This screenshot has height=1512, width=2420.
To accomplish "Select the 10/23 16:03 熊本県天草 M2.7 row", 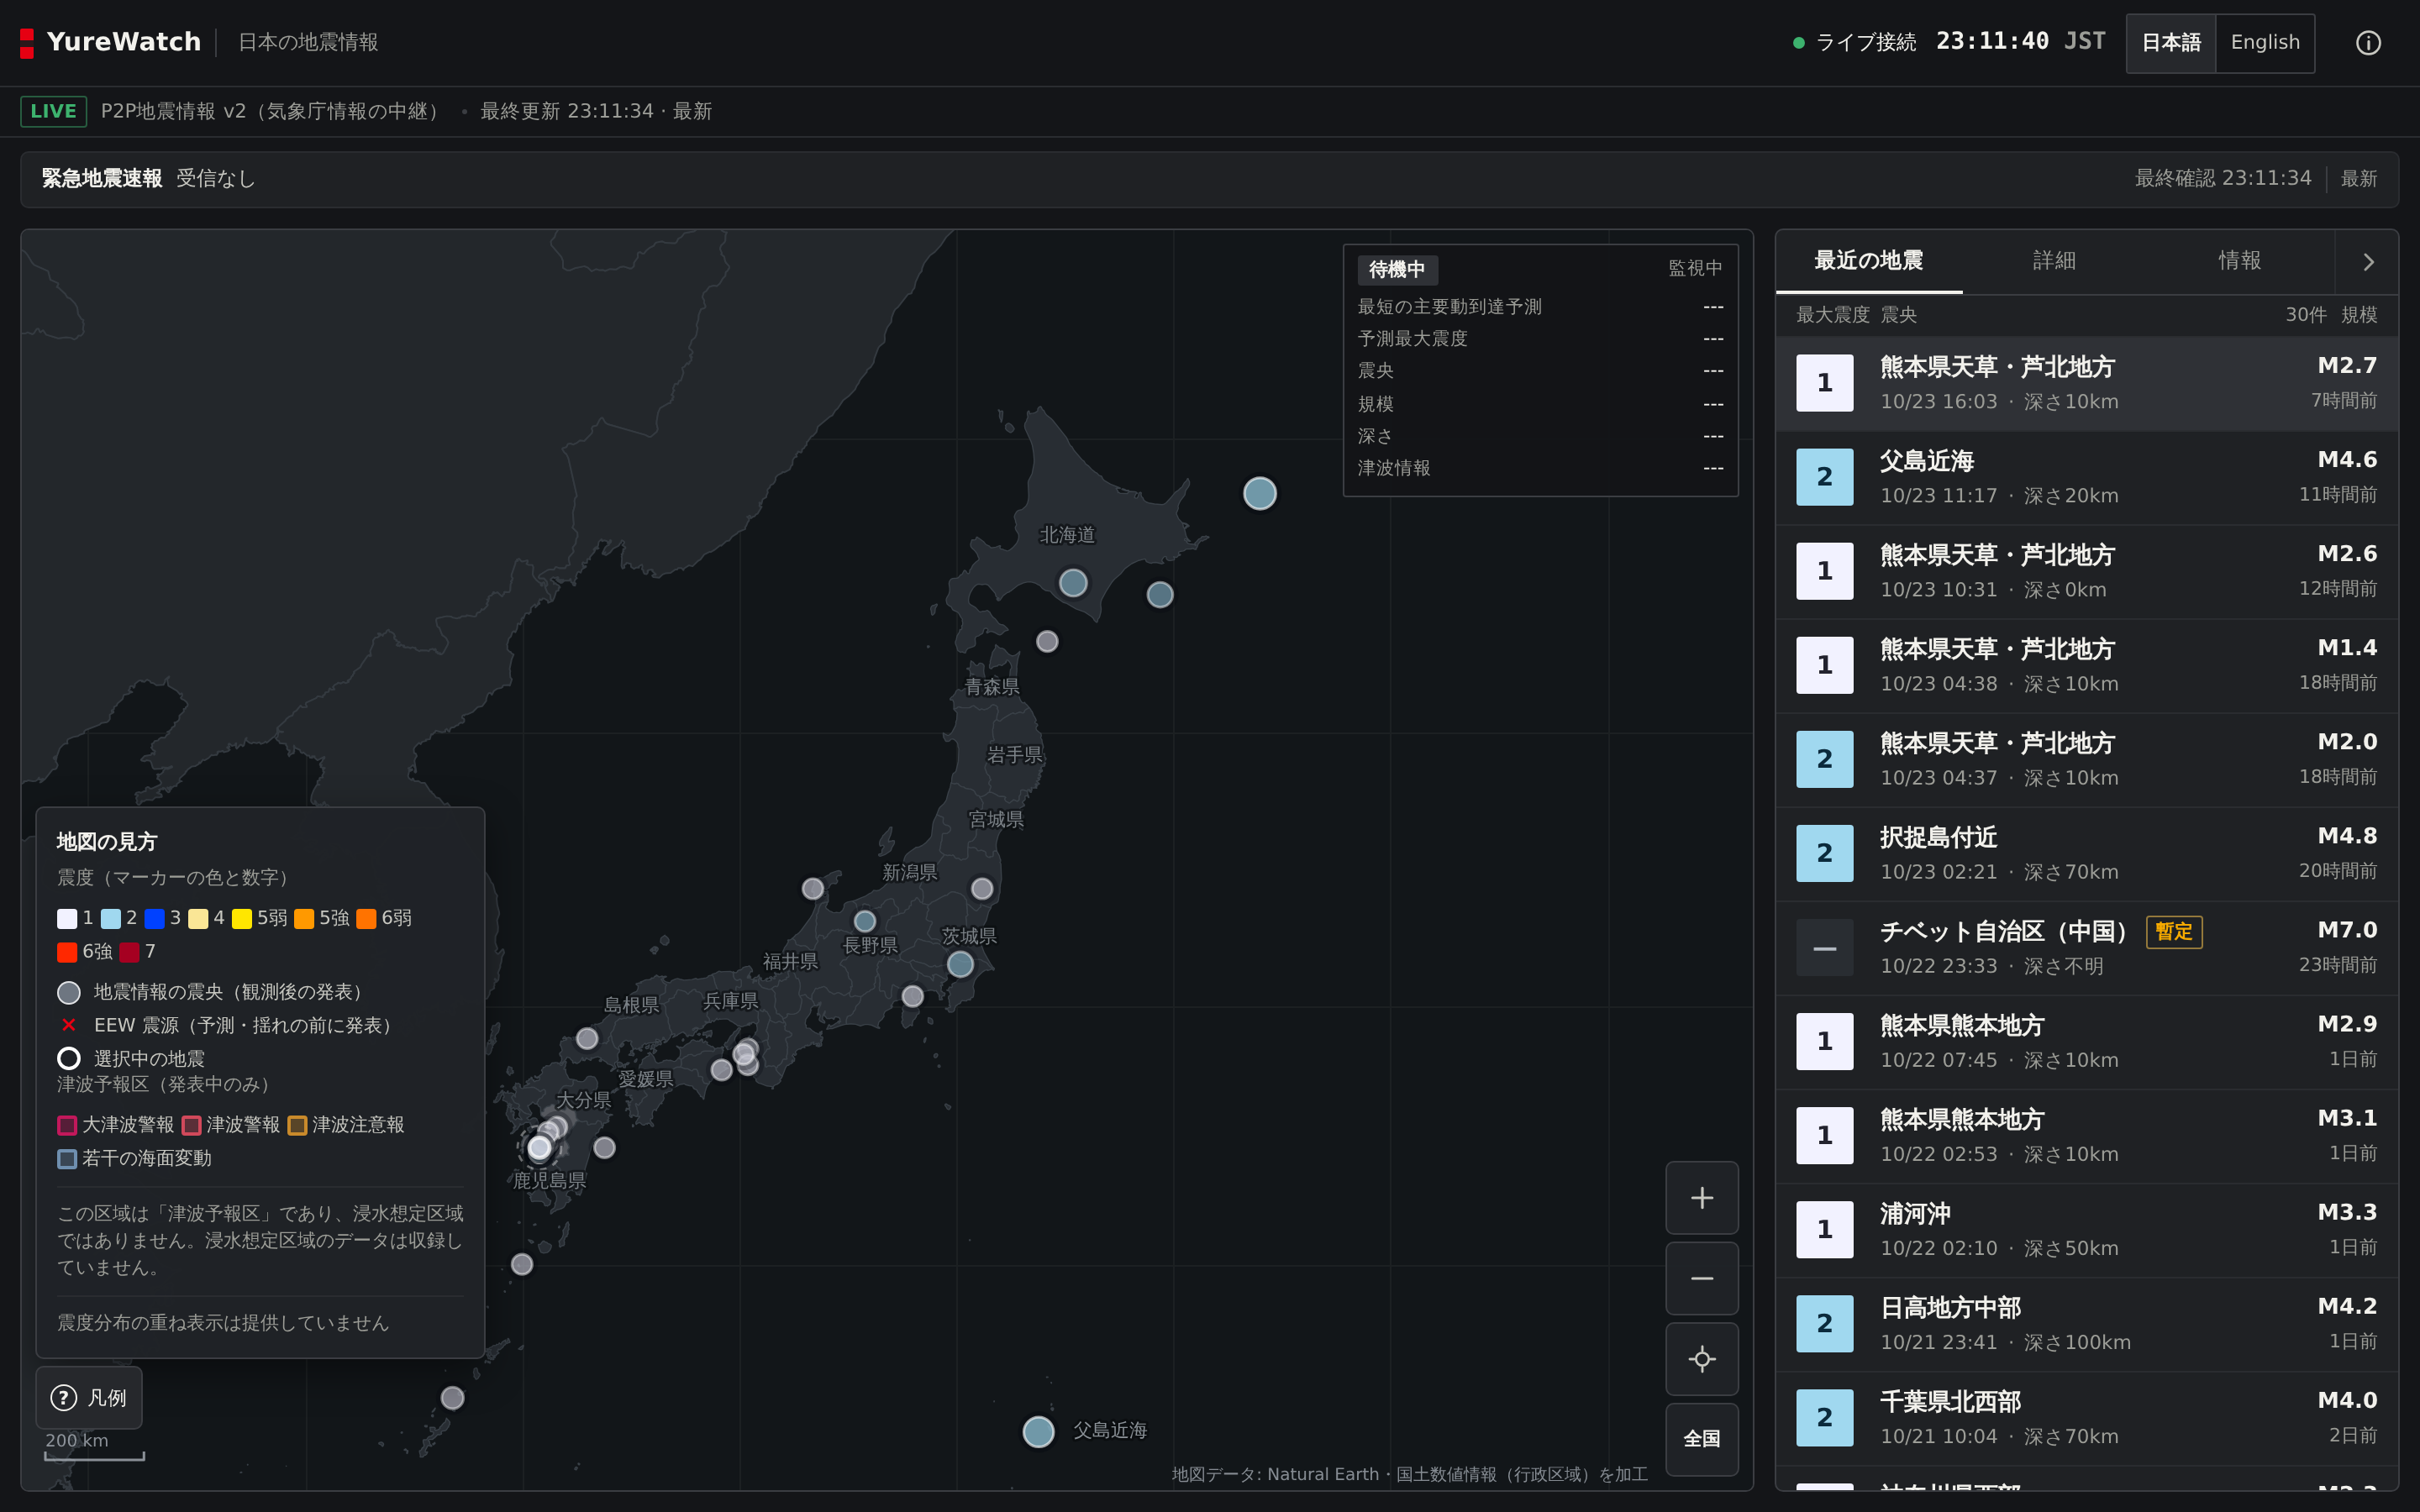I will [2086, 383].
